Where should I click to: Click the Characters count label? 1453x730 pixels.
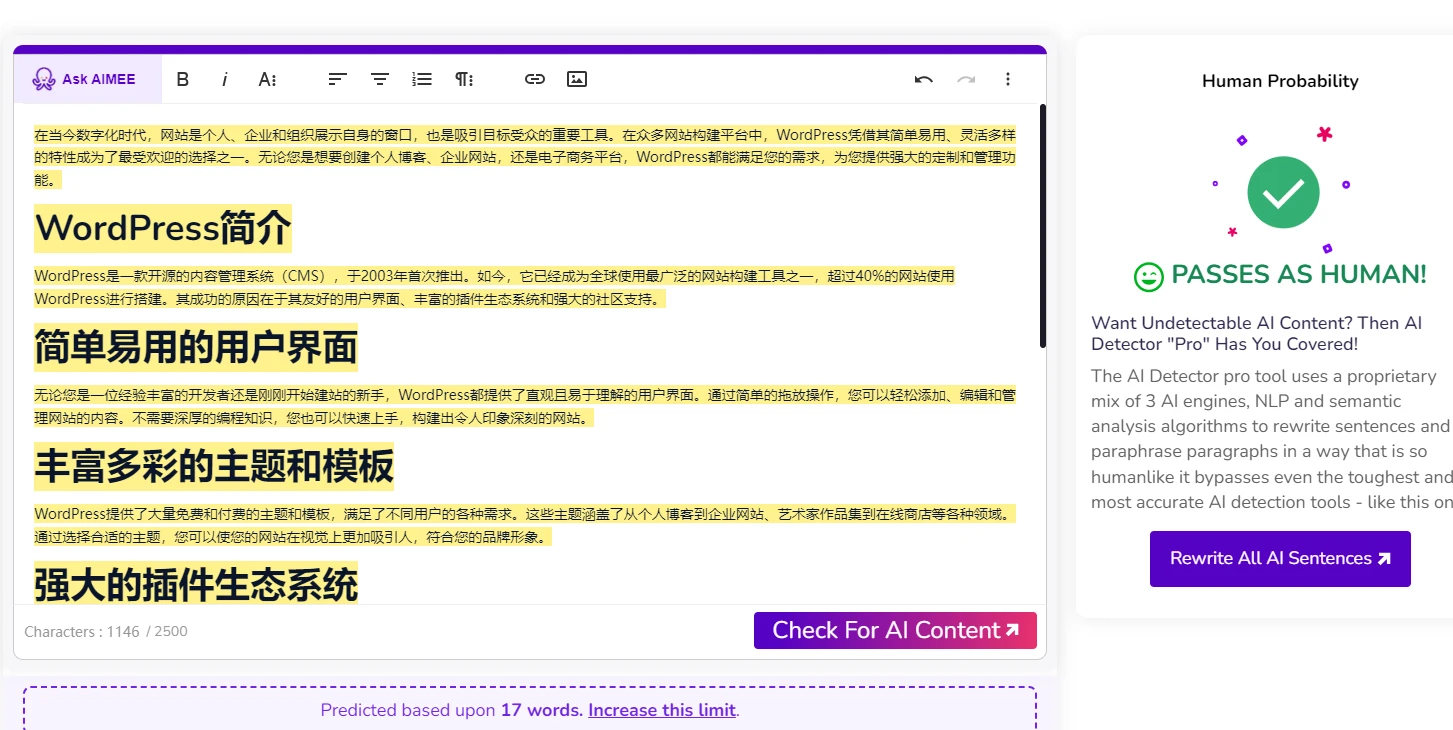pyautogui.click(x=106, y=631)
